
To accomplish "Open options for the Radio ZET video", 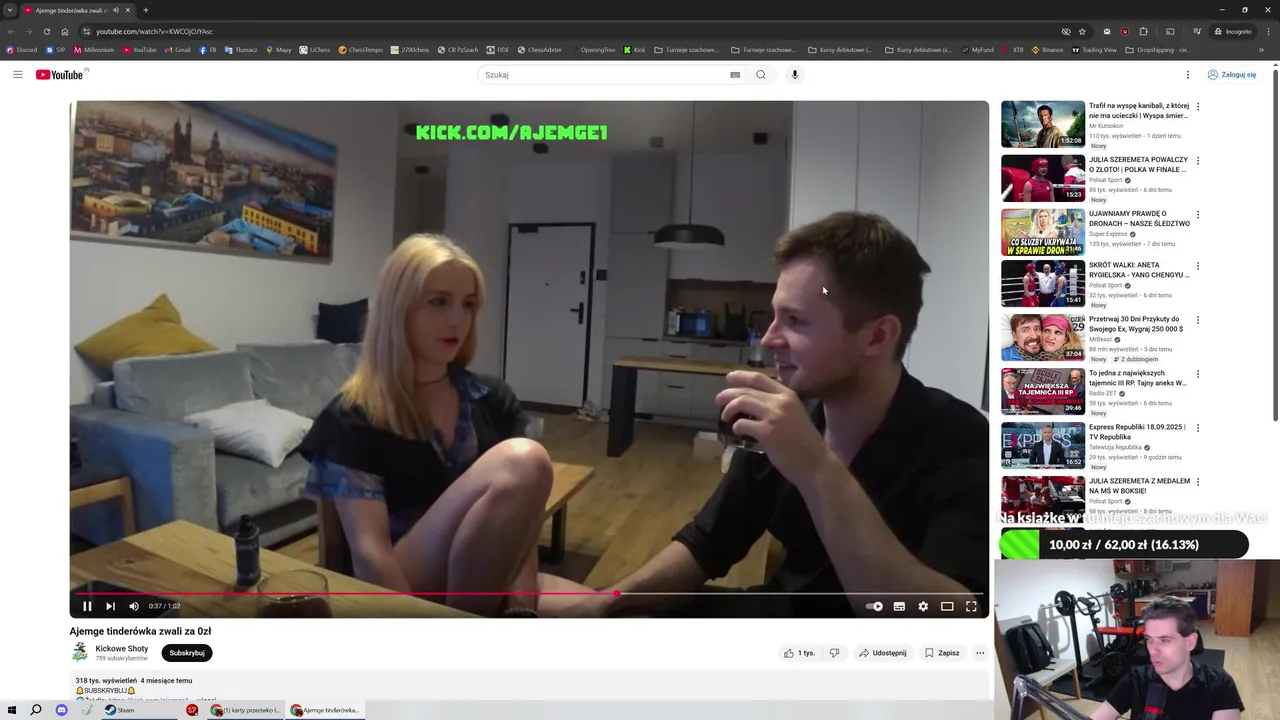I will click(1198, 374).
